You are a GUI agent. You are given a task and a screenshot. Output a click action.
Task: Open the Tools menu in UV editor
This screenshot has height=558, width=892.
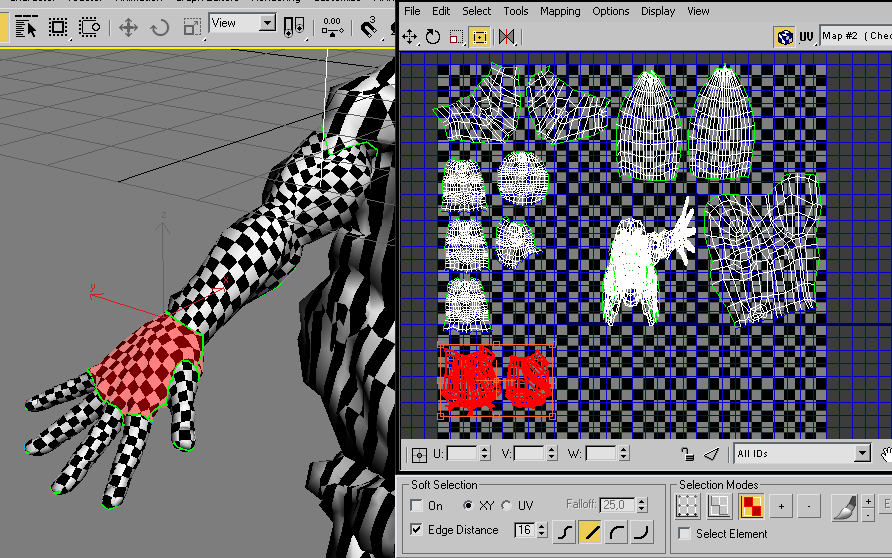[x=516, y=11]
